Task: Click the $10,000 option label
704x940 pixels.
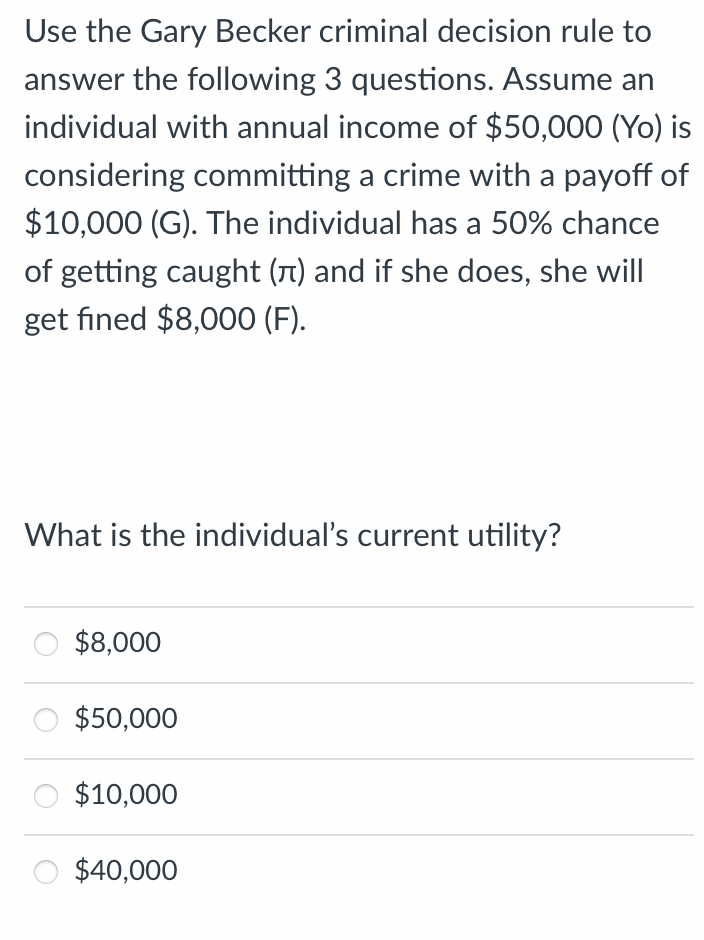Action: [x=125, y=796]
